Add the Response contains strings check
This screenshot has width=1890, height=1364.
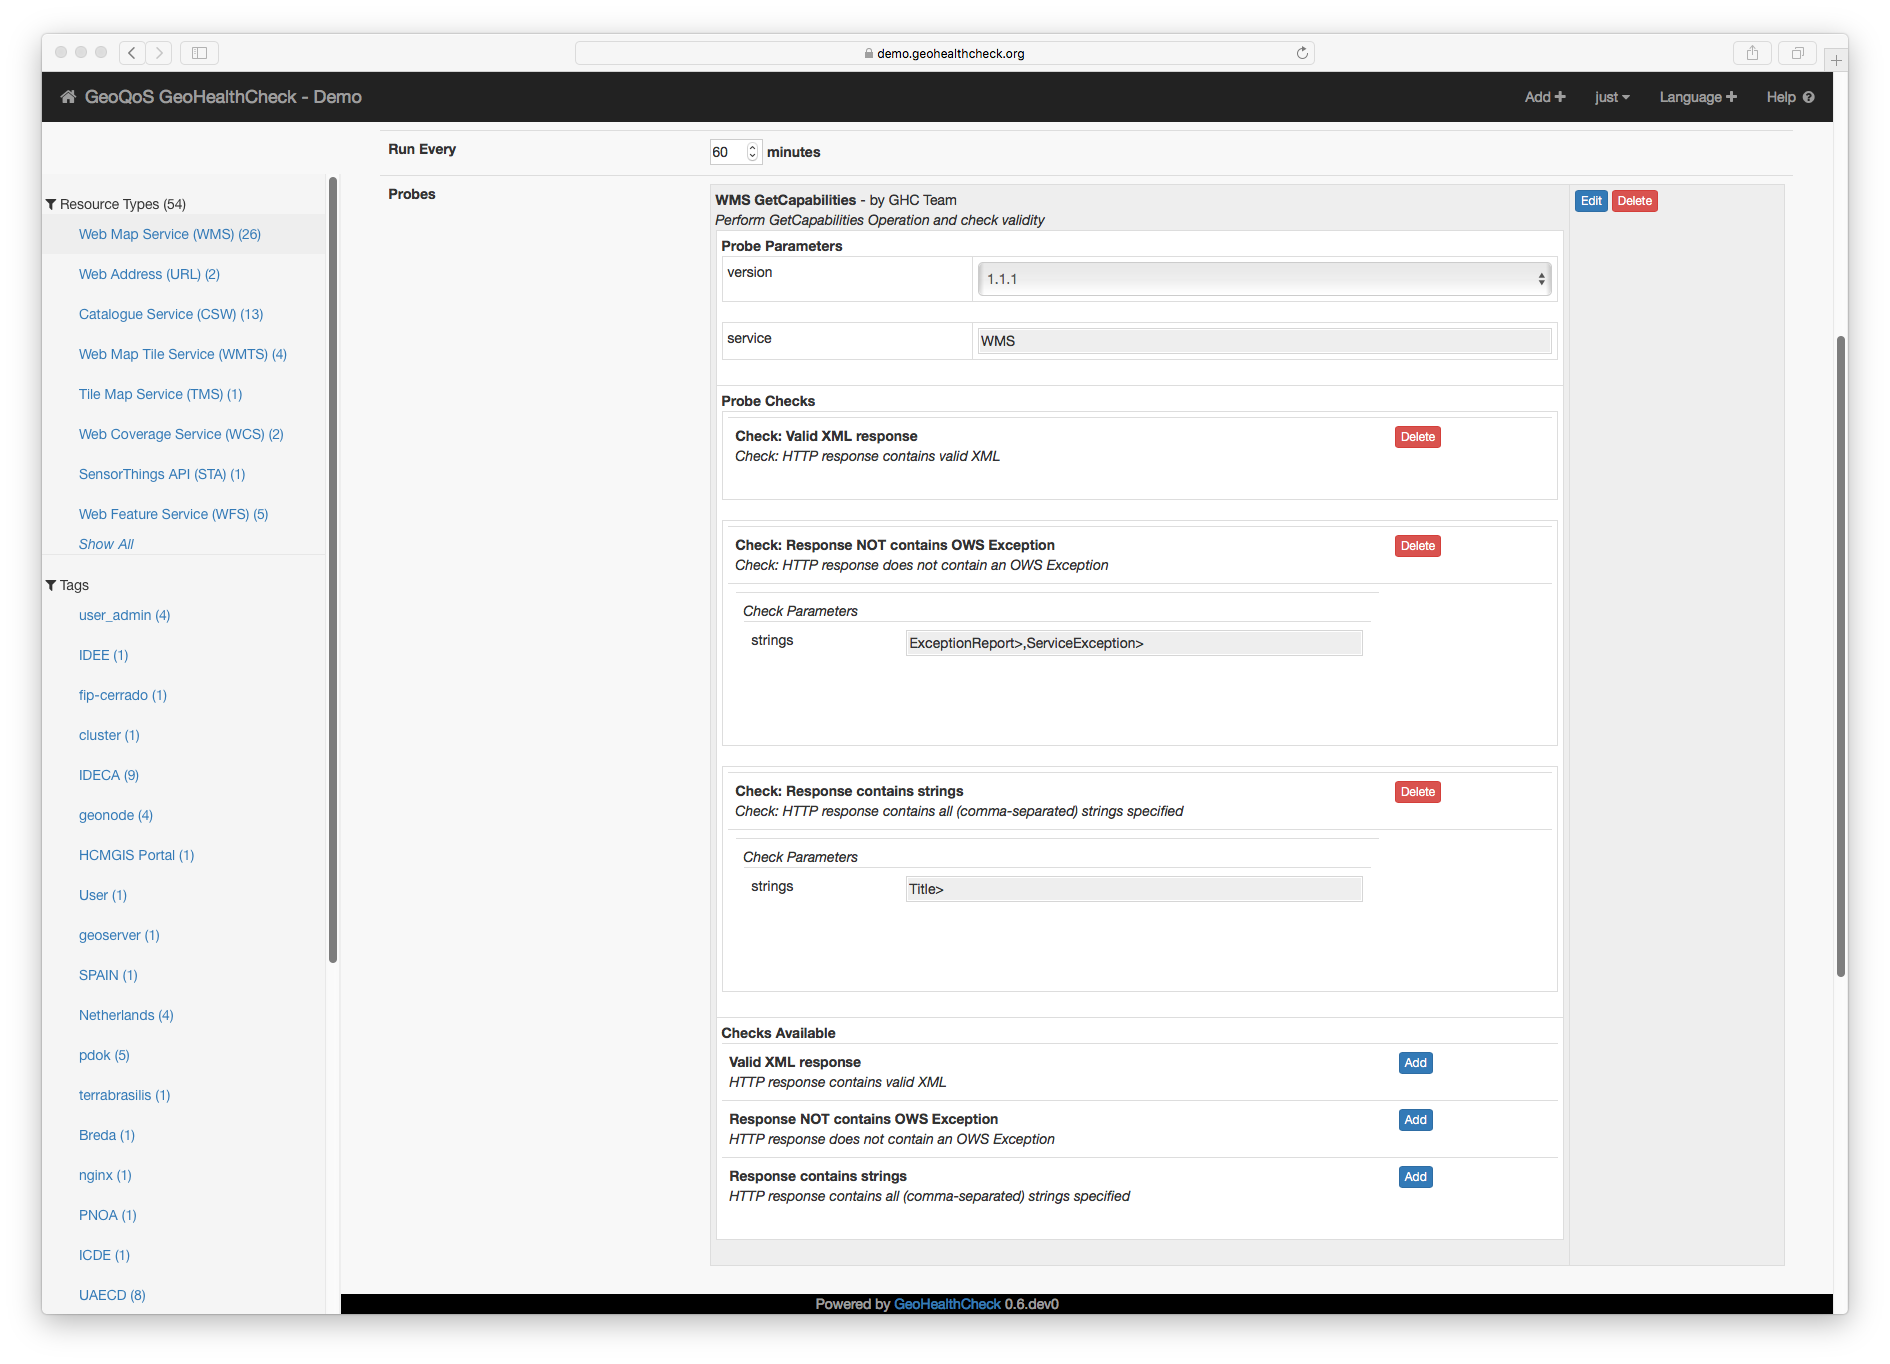pos(1415,1177)
